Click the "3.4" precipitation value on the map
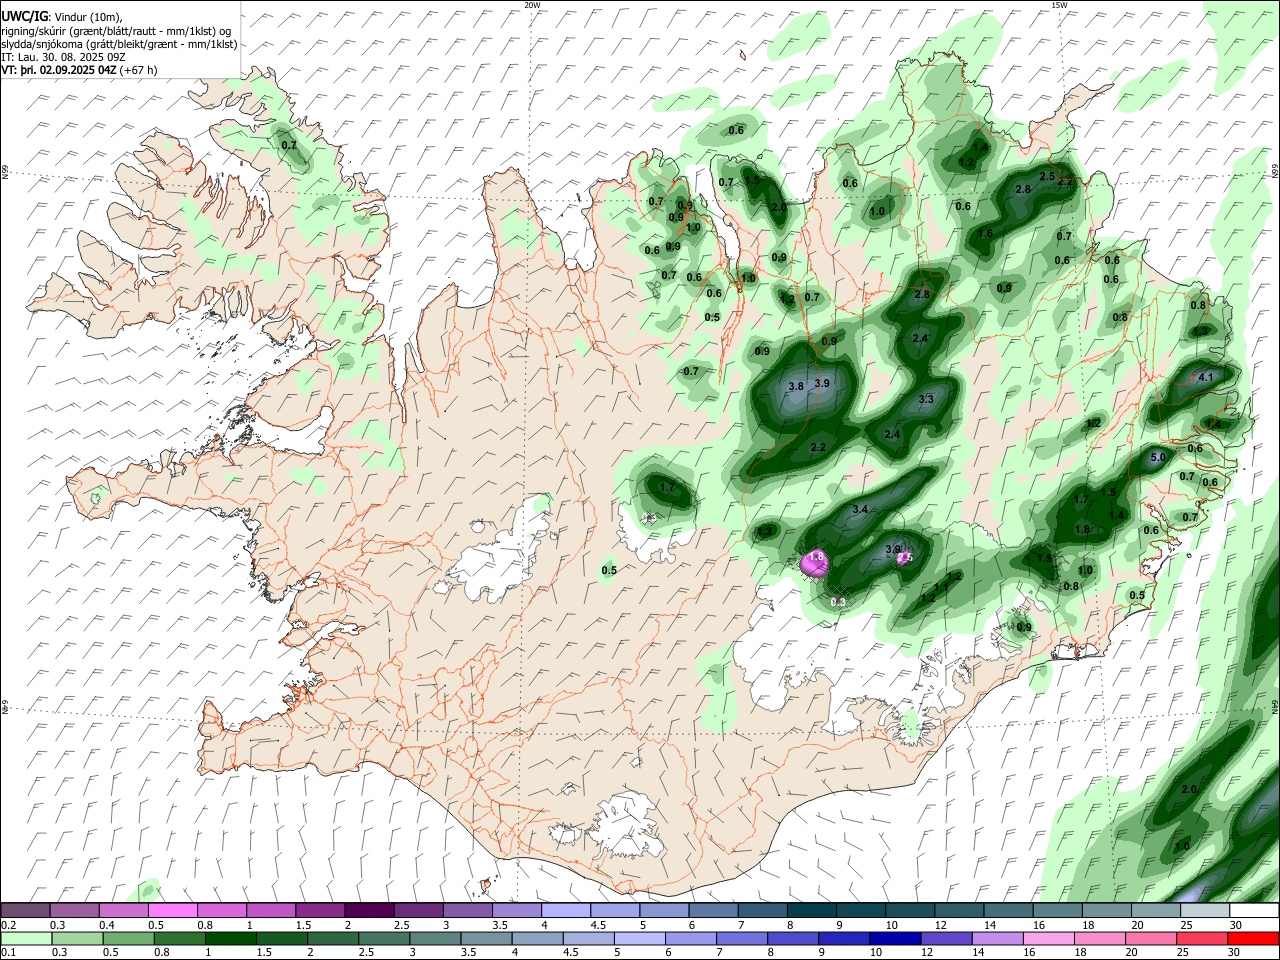 860,510
